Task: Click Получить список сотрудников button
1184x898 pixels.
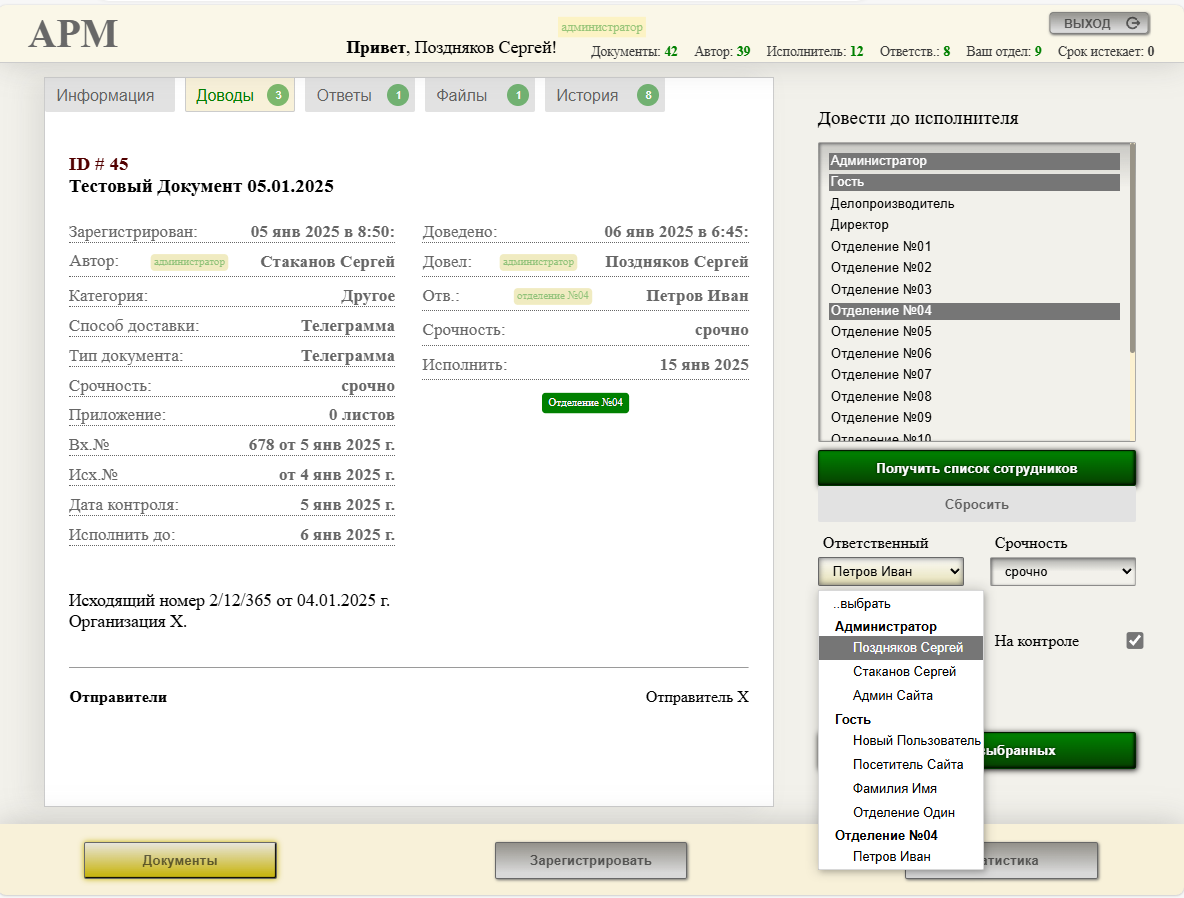Action: pos(976,468)
